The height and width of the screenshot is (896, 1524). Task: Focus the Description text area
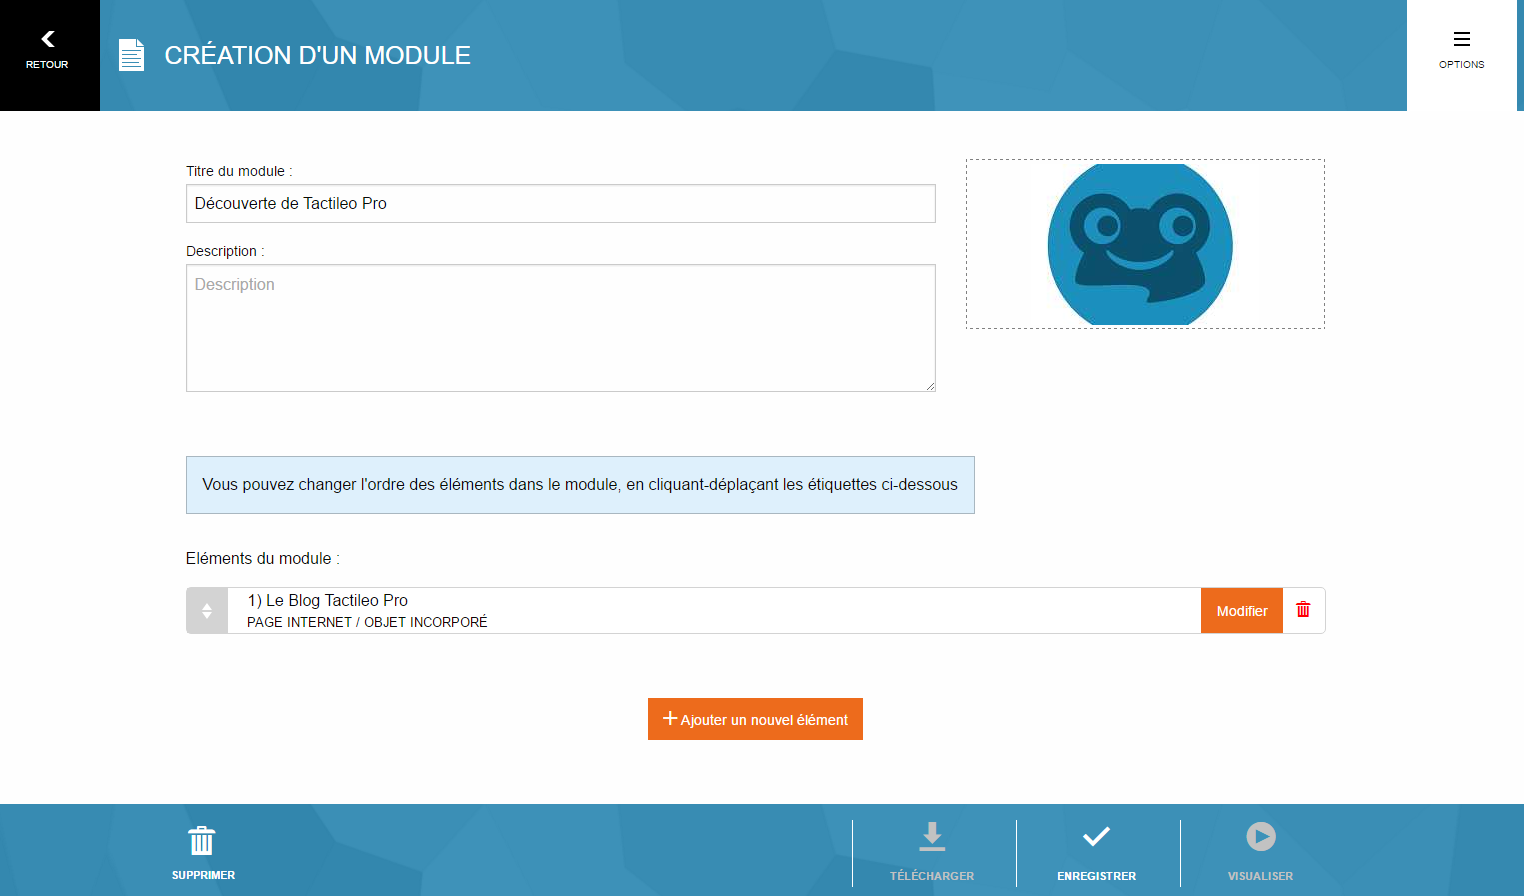coord(560,328)
